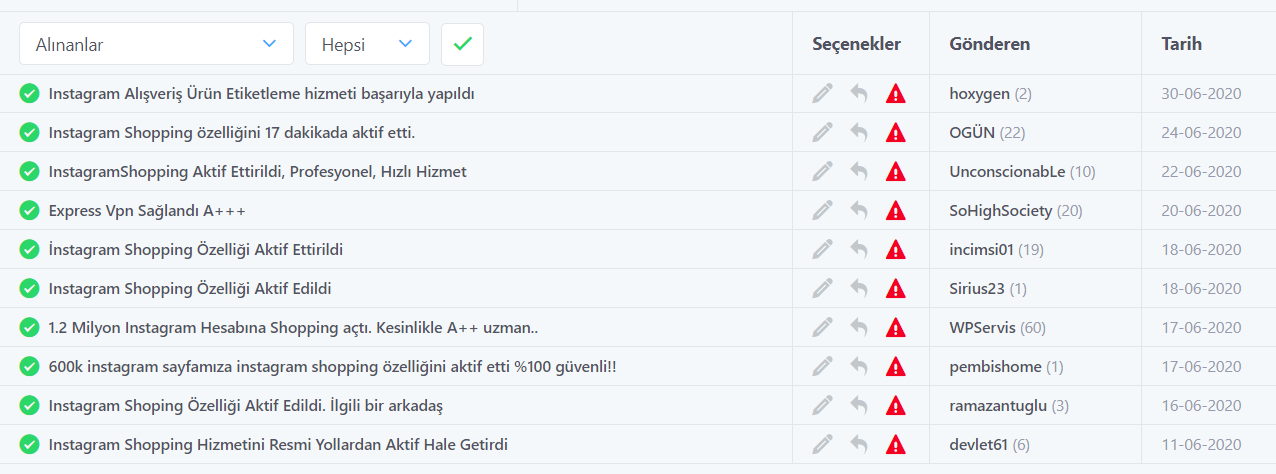Open the Hepsi filter dropdown
This screenshot has height=474, width=1276.
point(367,44)
